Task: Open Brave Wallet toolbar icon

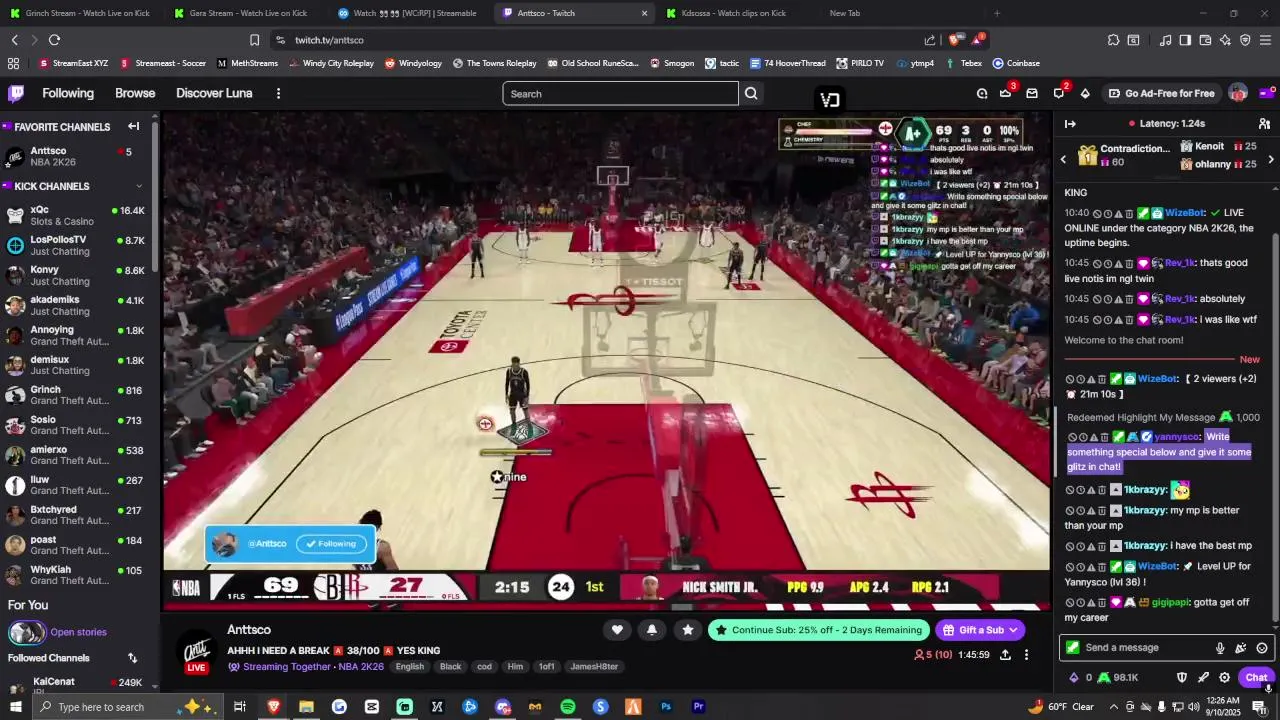Action: tap(1205, 40)
